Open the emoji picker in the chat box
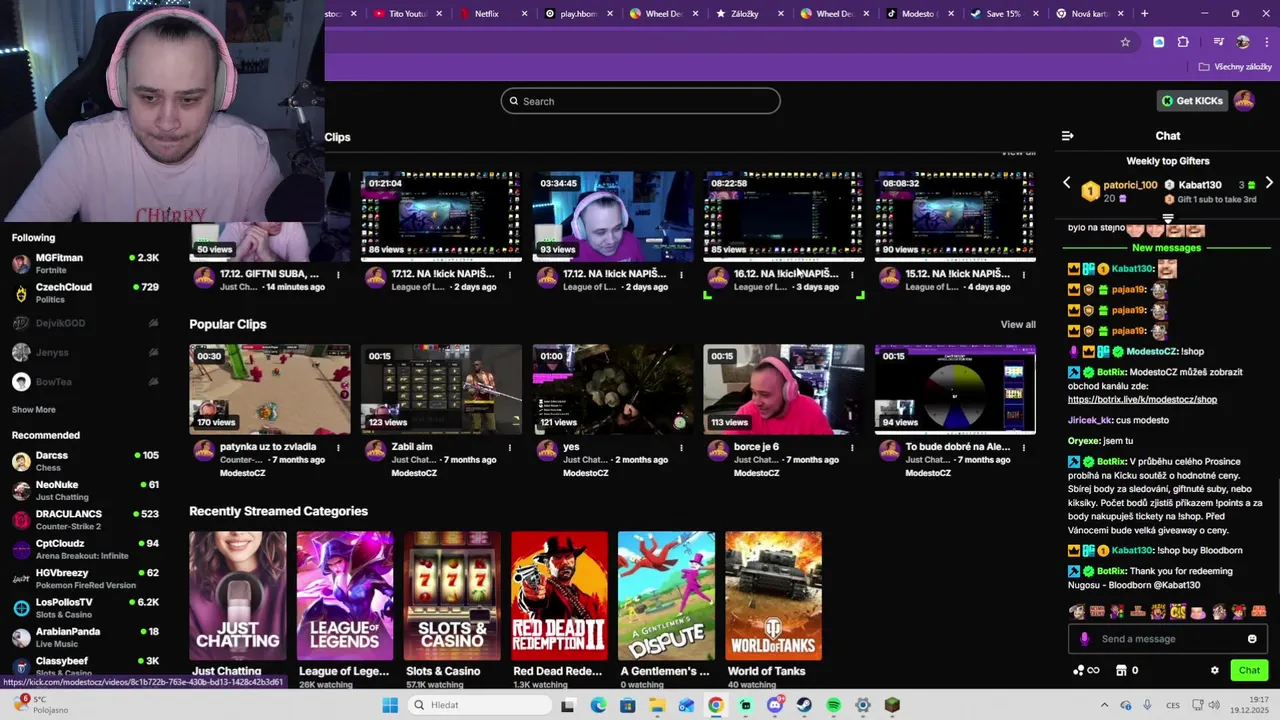Screen dimensions: 1280x720 (1252, 639)
